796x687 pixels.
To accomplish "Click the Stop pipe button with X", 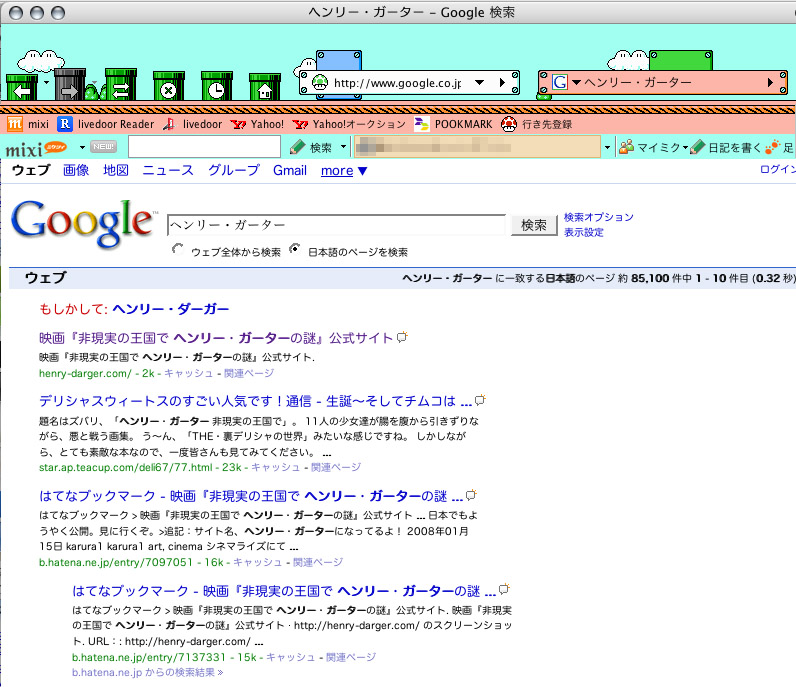I will click(169, 86).
